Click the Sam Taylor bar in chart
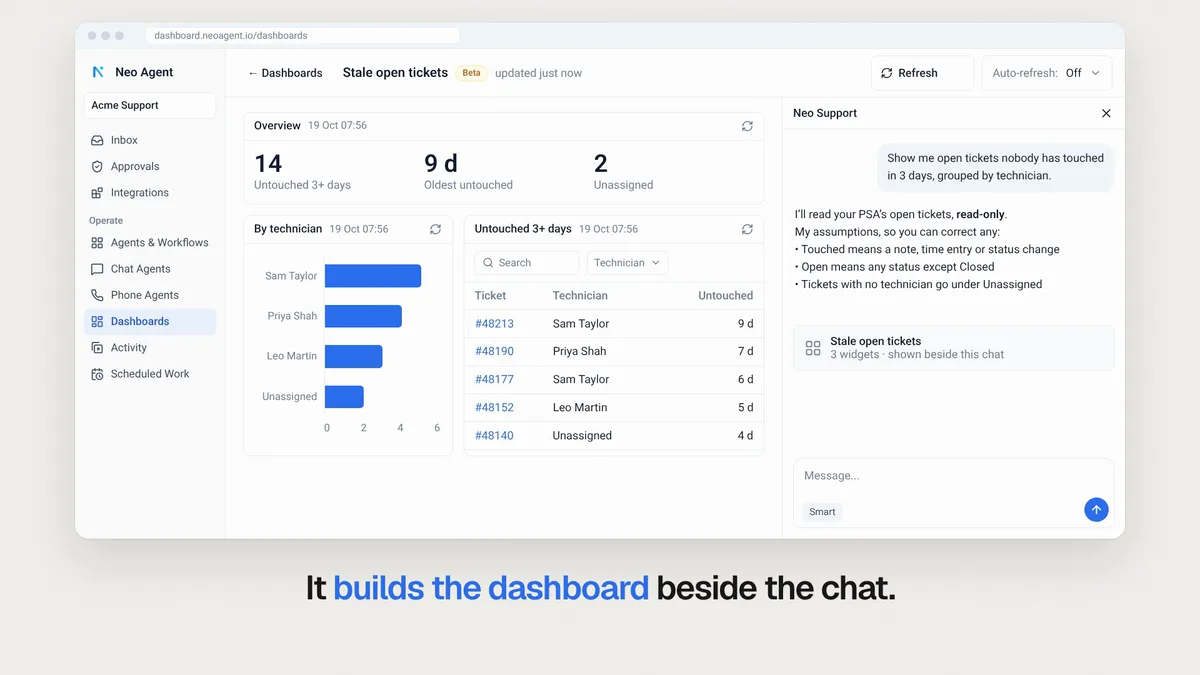Image resolution: width=1200 pixels, height=675 pixels. [373, 276]
